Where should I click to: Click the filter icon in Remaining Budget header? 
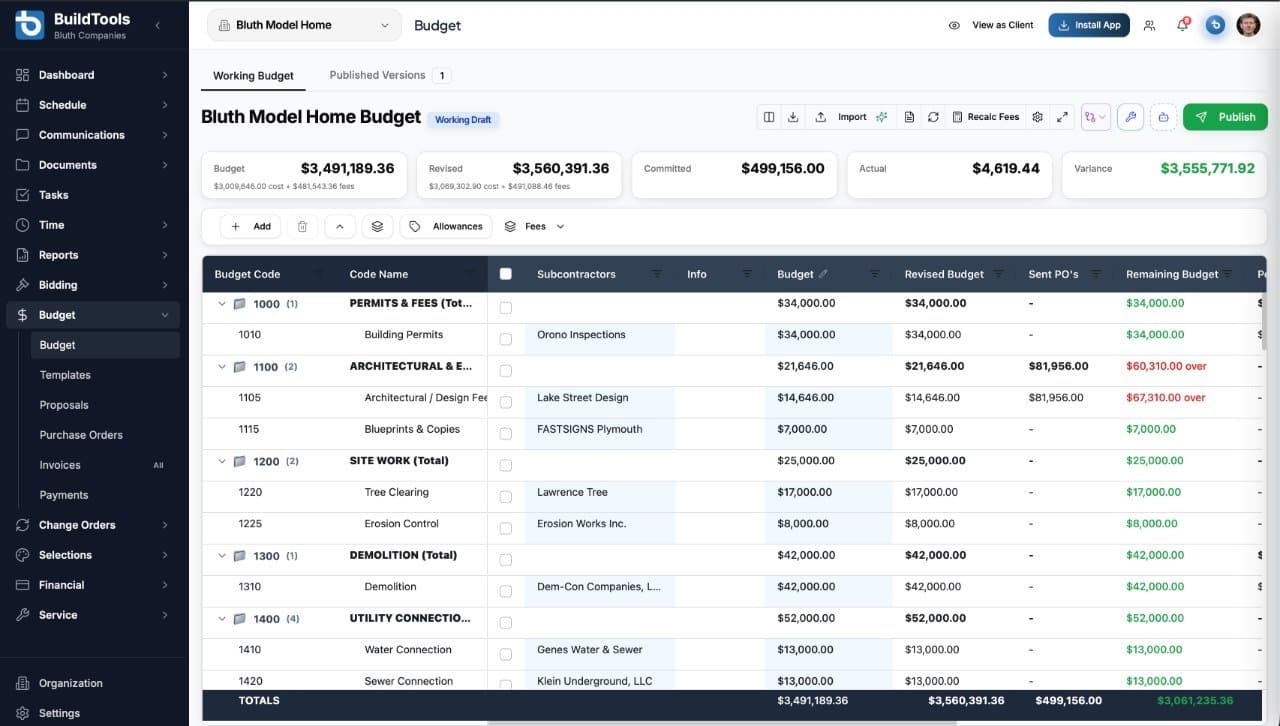pos(1228,274)
